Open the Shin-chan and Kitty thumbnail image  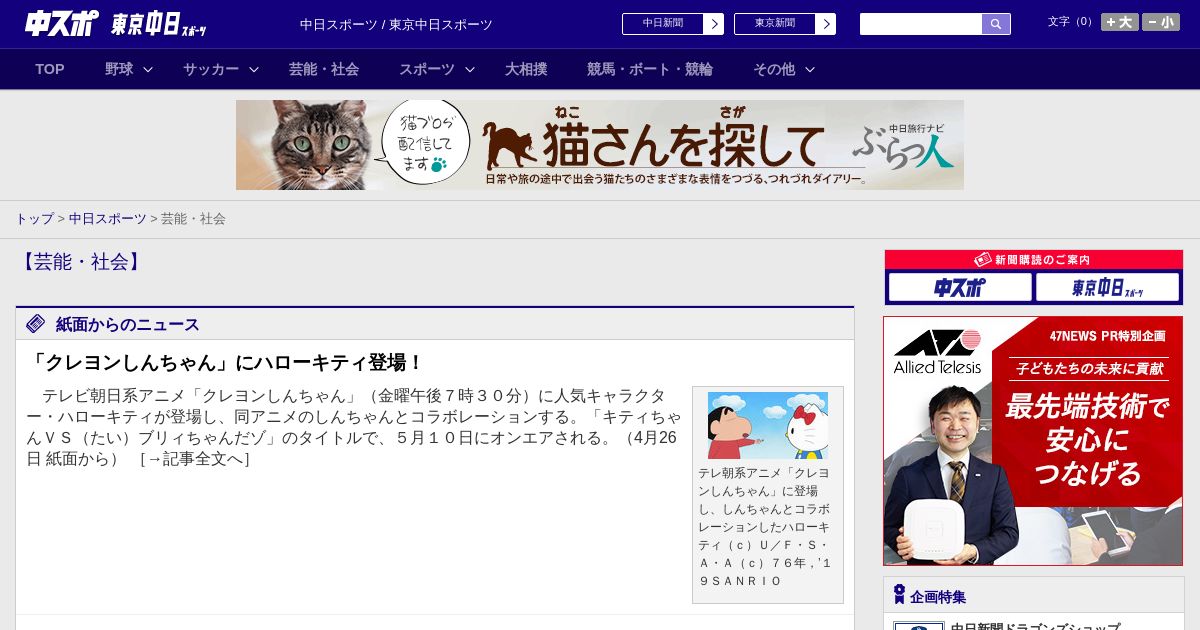pos(768,425)
